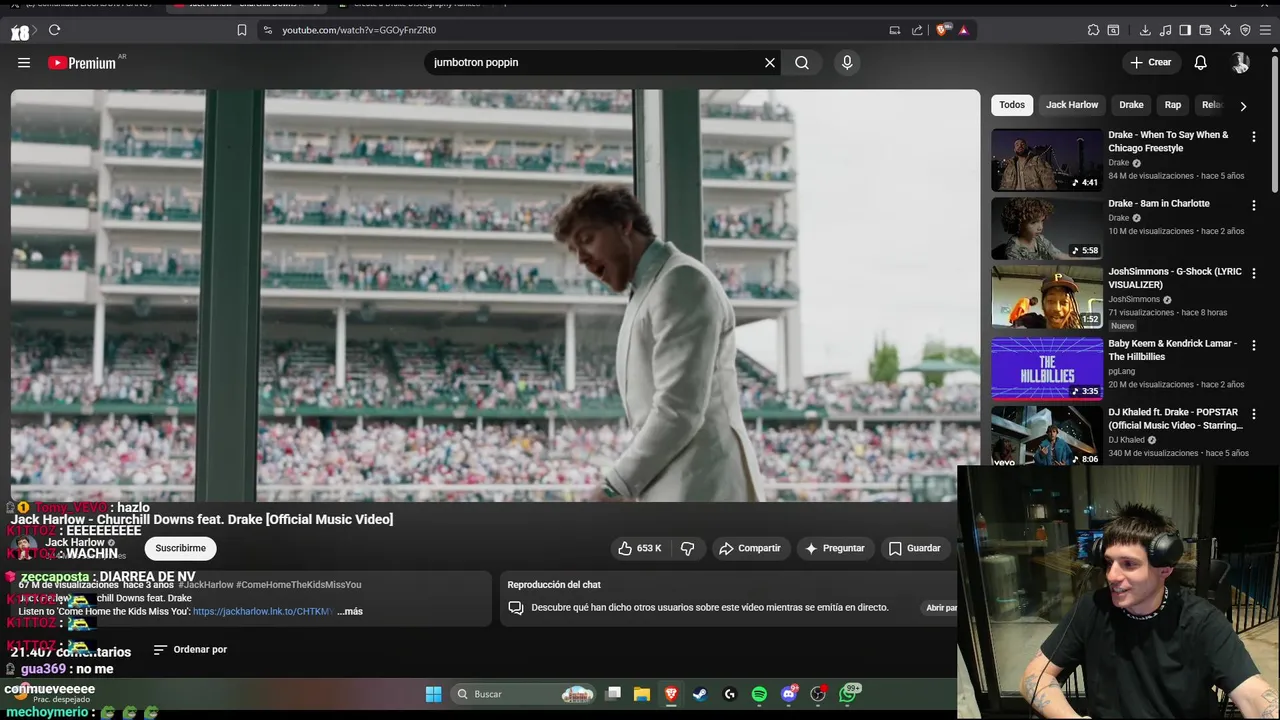Open Brave Shields lion icon
Image resolution: width=1280 pixels, height=720 pixels.
coord(942,30)
